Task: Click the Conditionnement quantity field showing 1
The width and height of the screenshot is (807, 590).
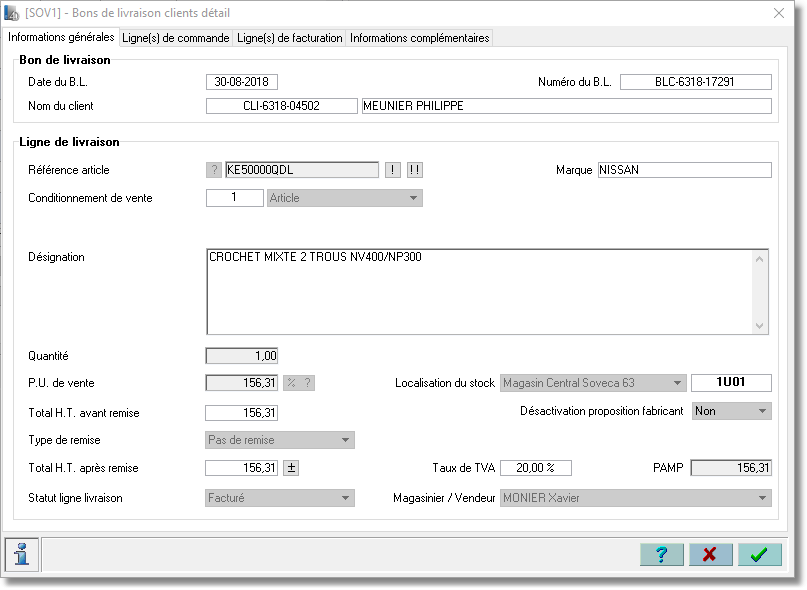Action: tap(234, 198)
